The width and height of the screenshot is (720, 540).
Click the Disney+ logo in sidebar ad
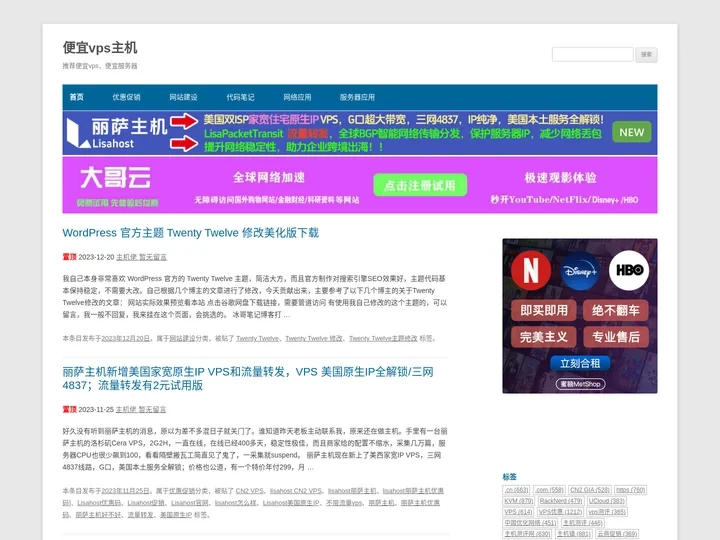point(580,271)
